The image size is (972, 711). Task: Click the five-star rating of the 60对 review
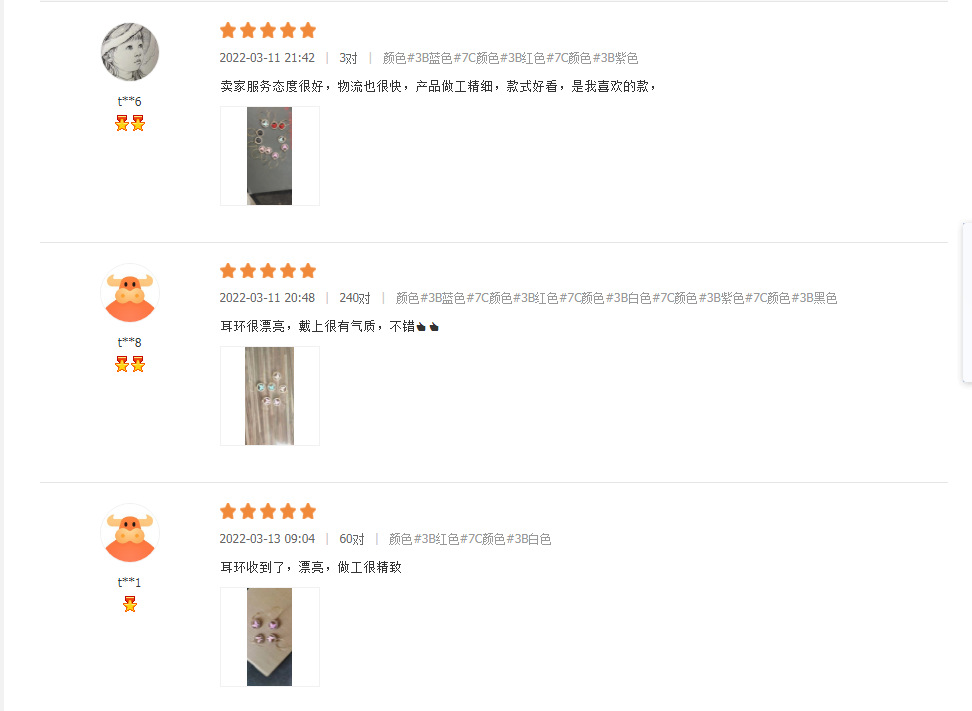tap(268, 511)
